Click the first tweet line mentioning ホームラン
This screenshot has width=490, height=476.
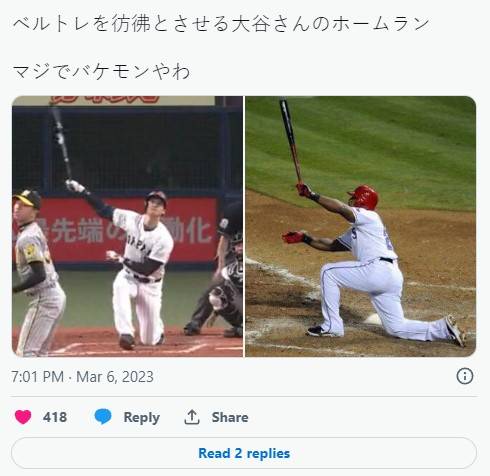pos(221,24)
